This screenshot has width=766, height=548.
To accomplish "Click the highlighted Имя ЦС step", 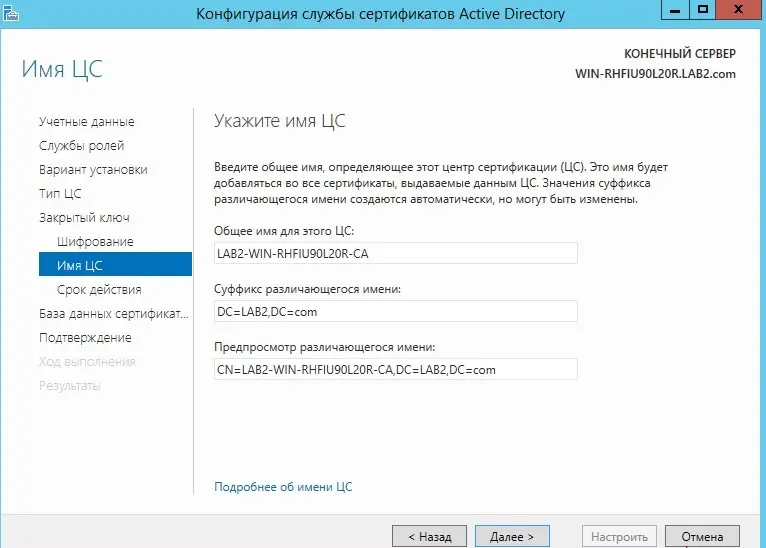I will pos(80,266).
